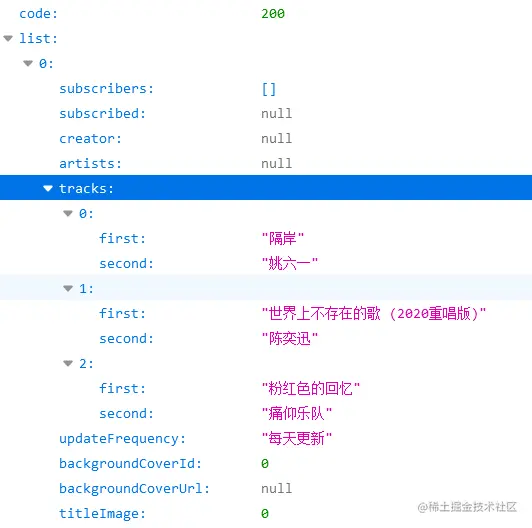Click the null value of backgroundCoverUrl

point(277,489)
